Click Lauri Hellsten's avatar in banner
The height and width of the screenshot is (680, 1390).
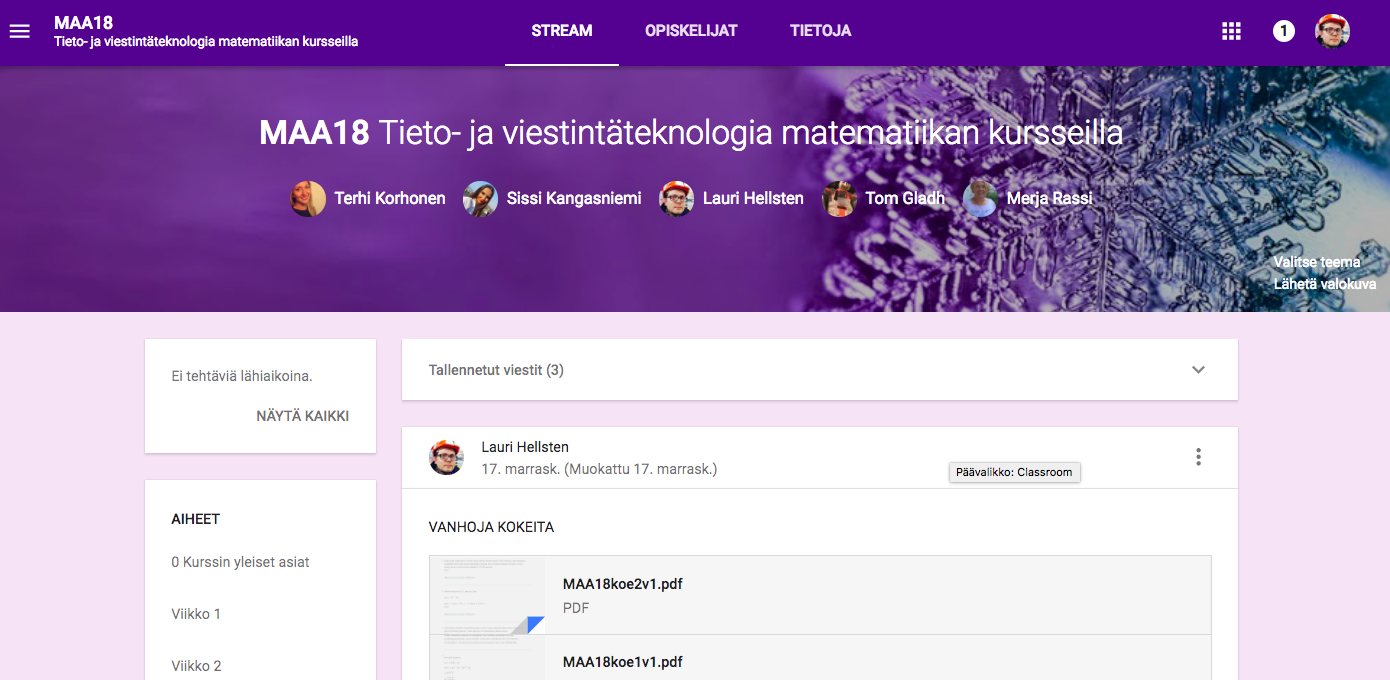(677, 199)
